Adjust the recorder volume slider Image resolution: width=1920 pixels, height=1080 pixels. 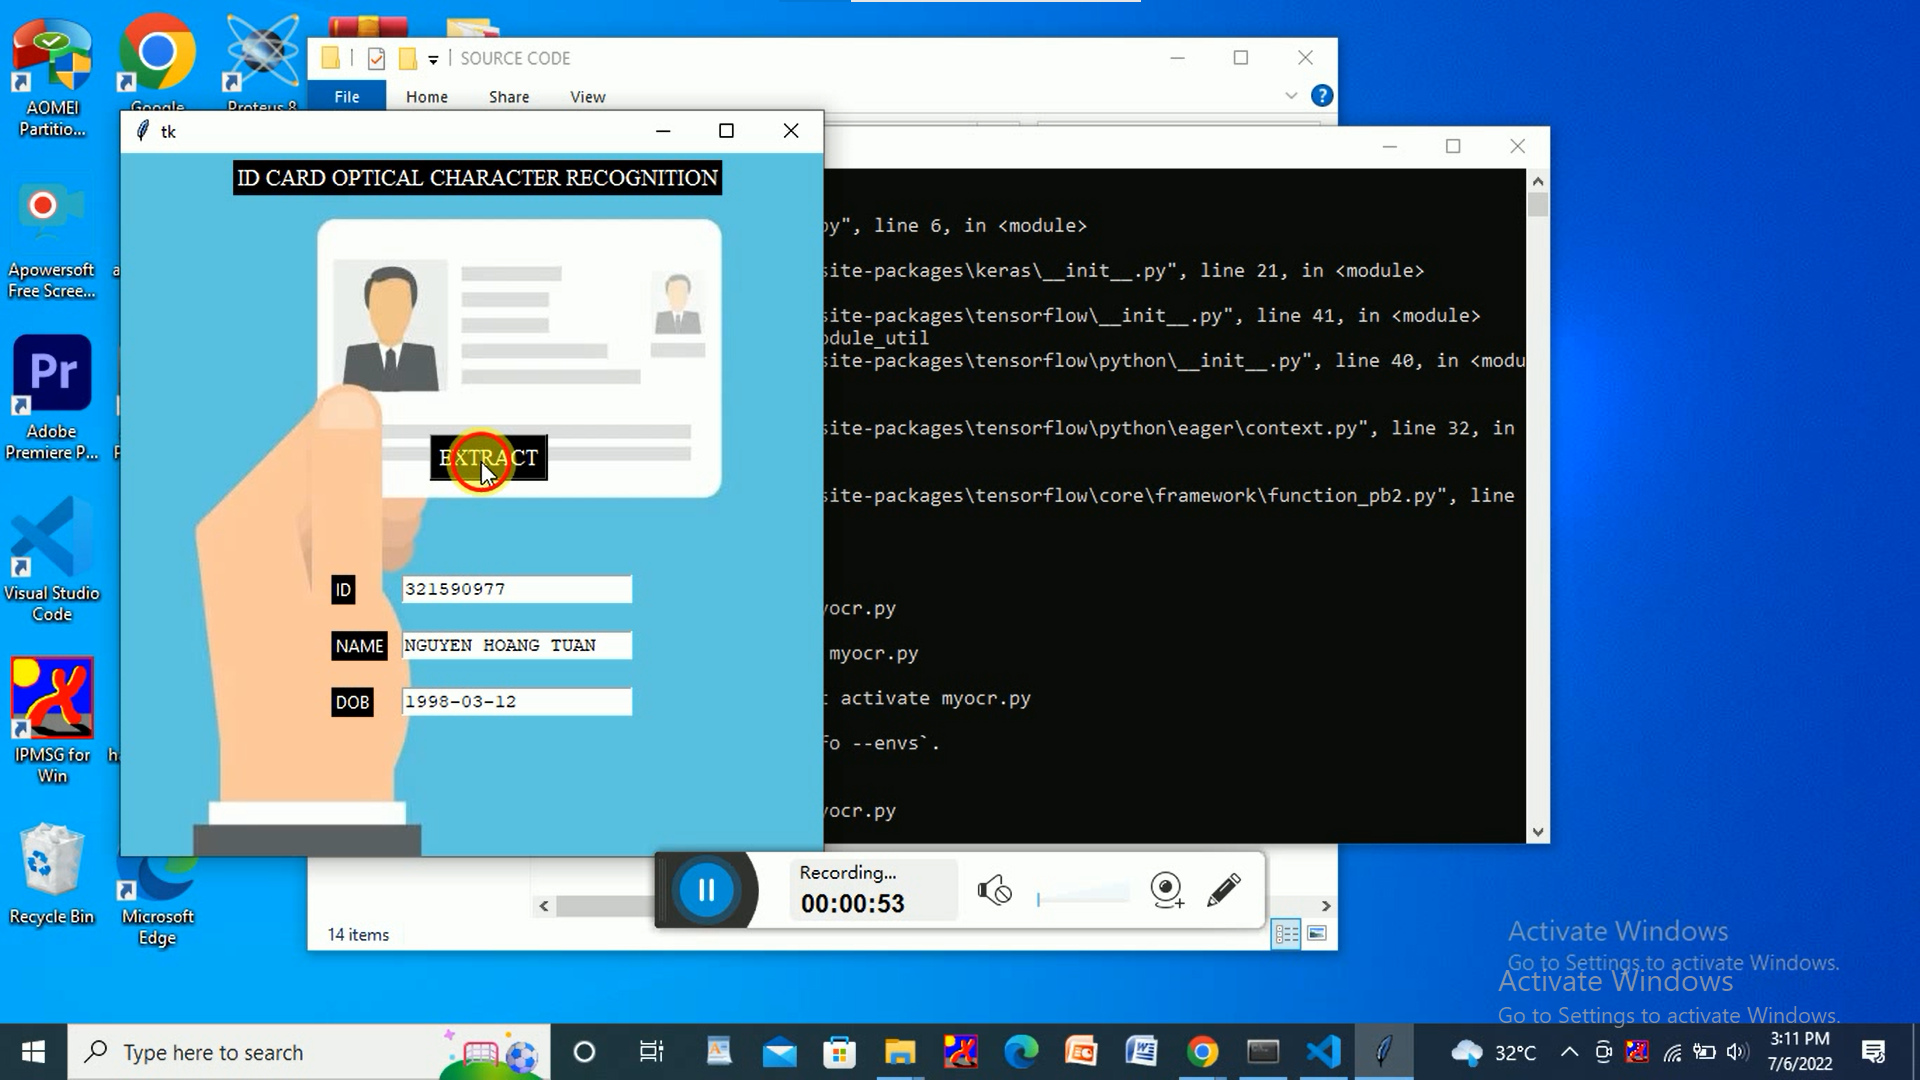pos(1082,897)
